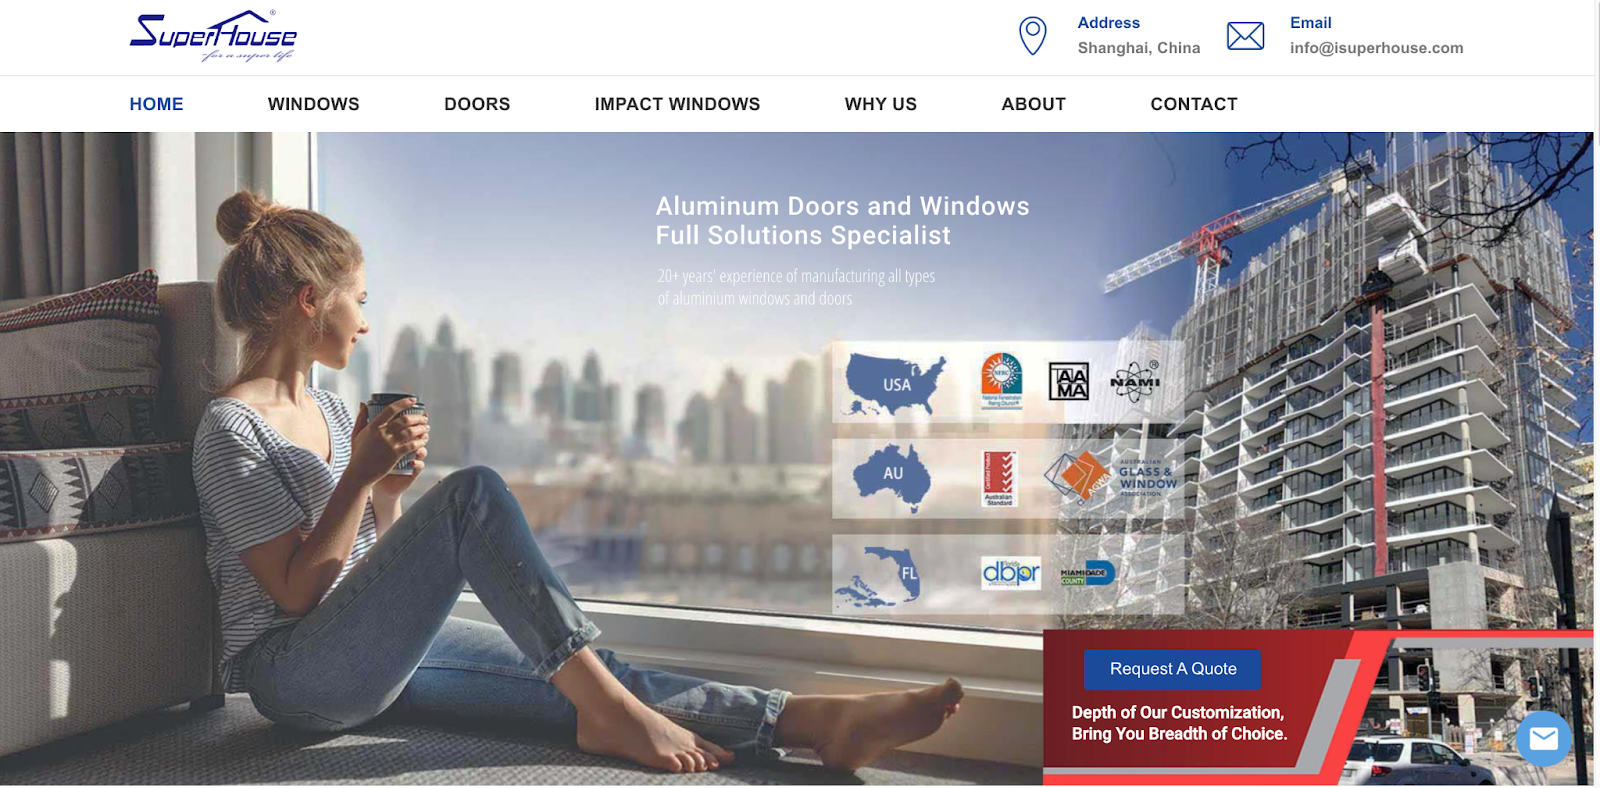This screenshot has height=788, width=1600.
Task: Click the address location pin icon
Action: pyautogui.click(x=1032, y=36)
